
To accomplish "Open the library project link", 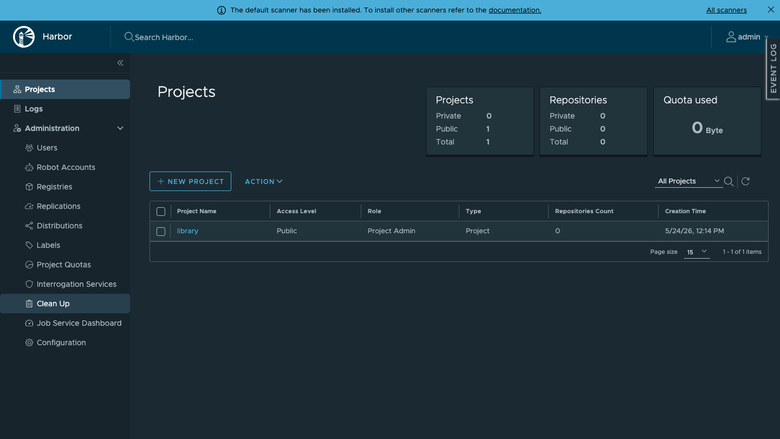I will click(188, 231).
